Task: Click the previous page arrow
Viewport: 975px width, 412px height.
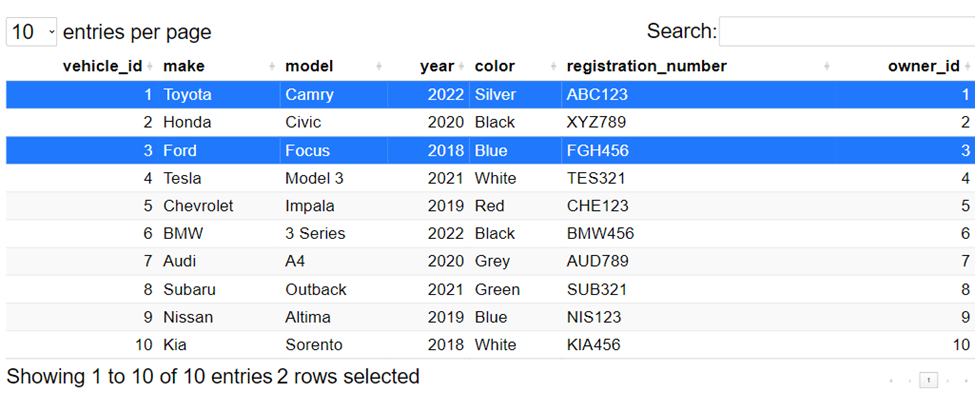Action: [908, 380]
